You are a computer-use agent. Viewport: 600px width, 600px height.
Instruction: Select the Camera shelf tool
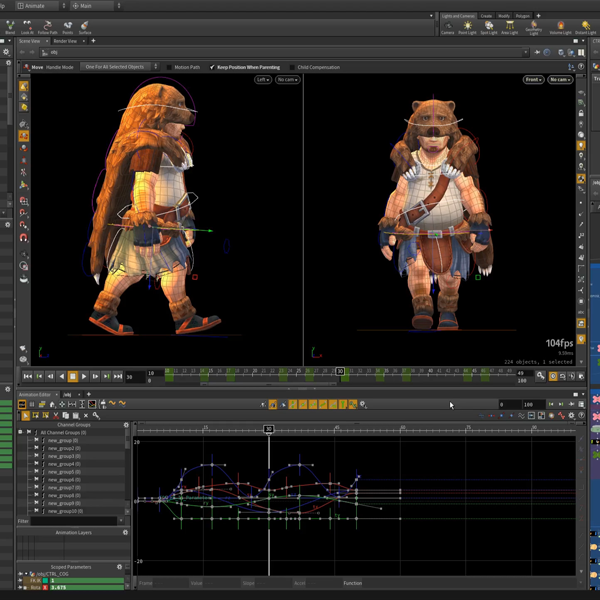447,27
